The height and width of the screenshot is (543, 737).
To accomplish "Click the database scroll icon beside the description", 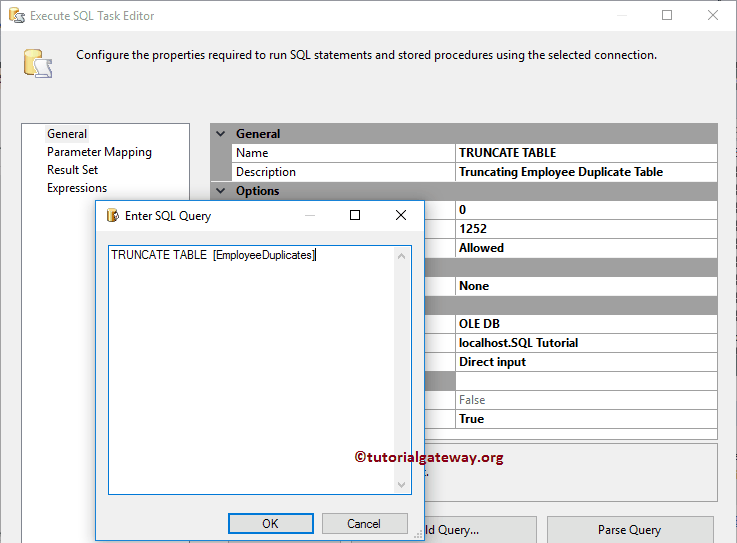I will (38, 63).
